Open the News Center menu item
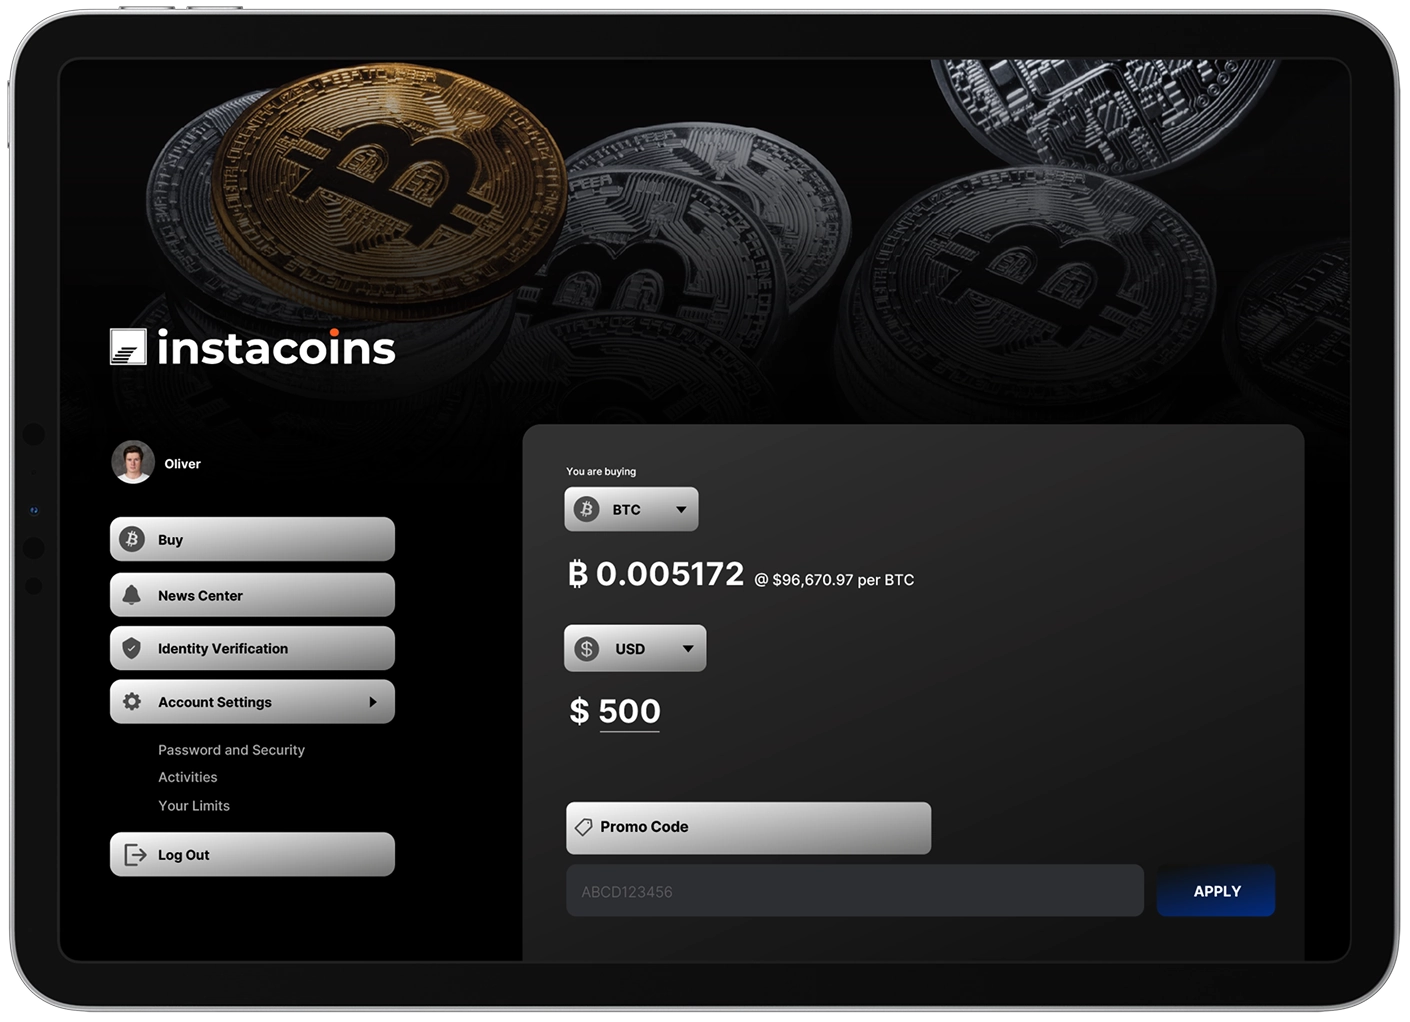 (252, 595)
